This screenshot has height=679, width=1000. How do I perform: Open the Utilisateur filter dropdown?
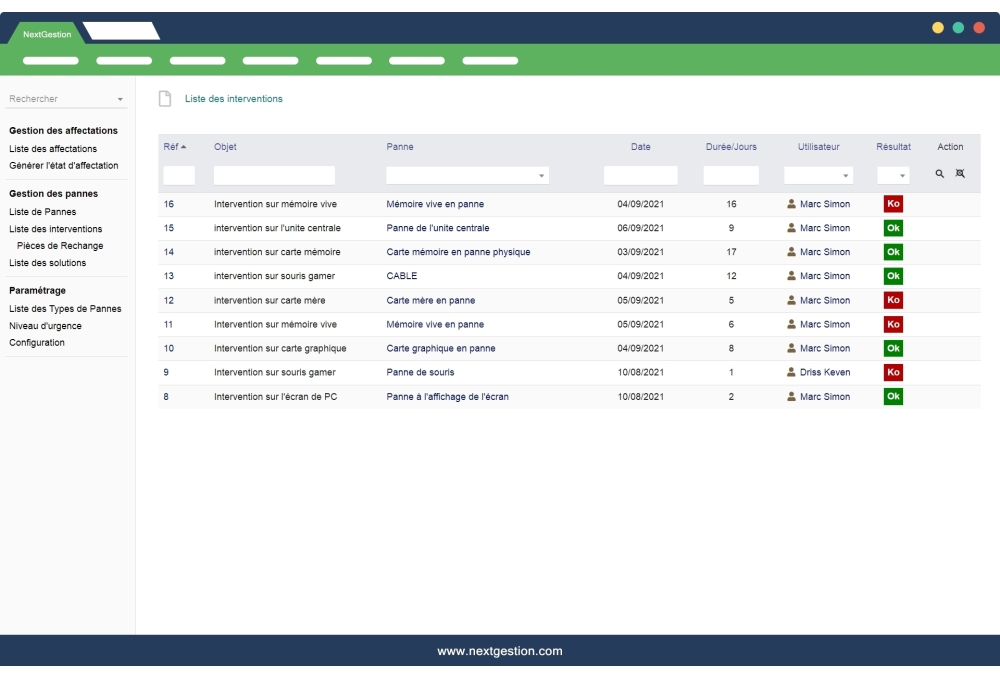[840, 174]
